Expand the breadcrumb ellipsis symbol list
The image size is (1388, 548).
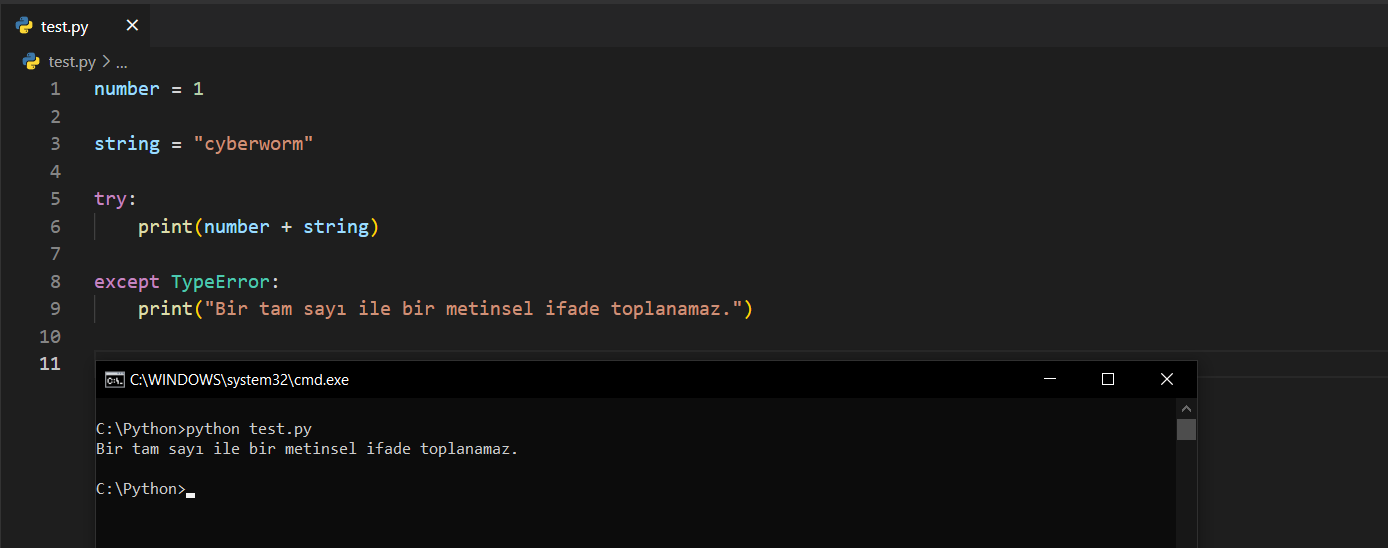[x=121, y=62]
